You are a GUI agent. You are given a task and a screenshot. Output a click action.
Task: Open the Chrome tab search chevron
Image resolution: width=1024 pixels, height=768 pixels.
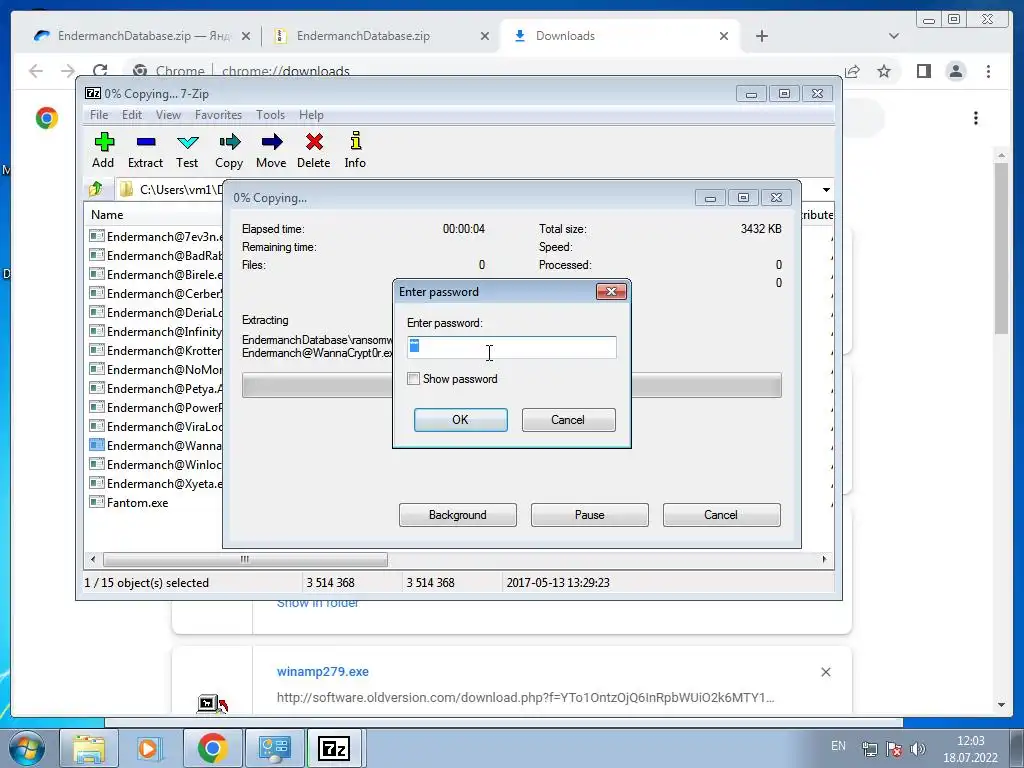coord(894,36)
